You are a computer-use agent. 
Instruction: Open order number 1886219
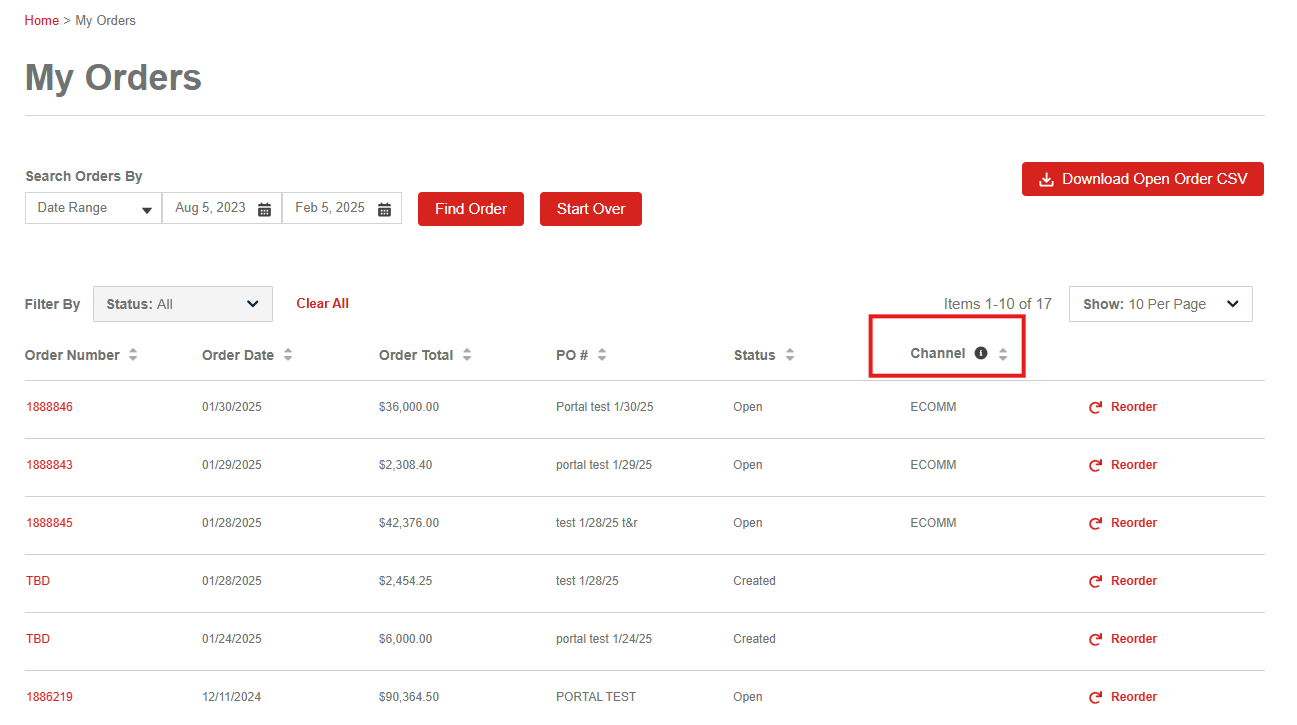click(x=50, y=697)
